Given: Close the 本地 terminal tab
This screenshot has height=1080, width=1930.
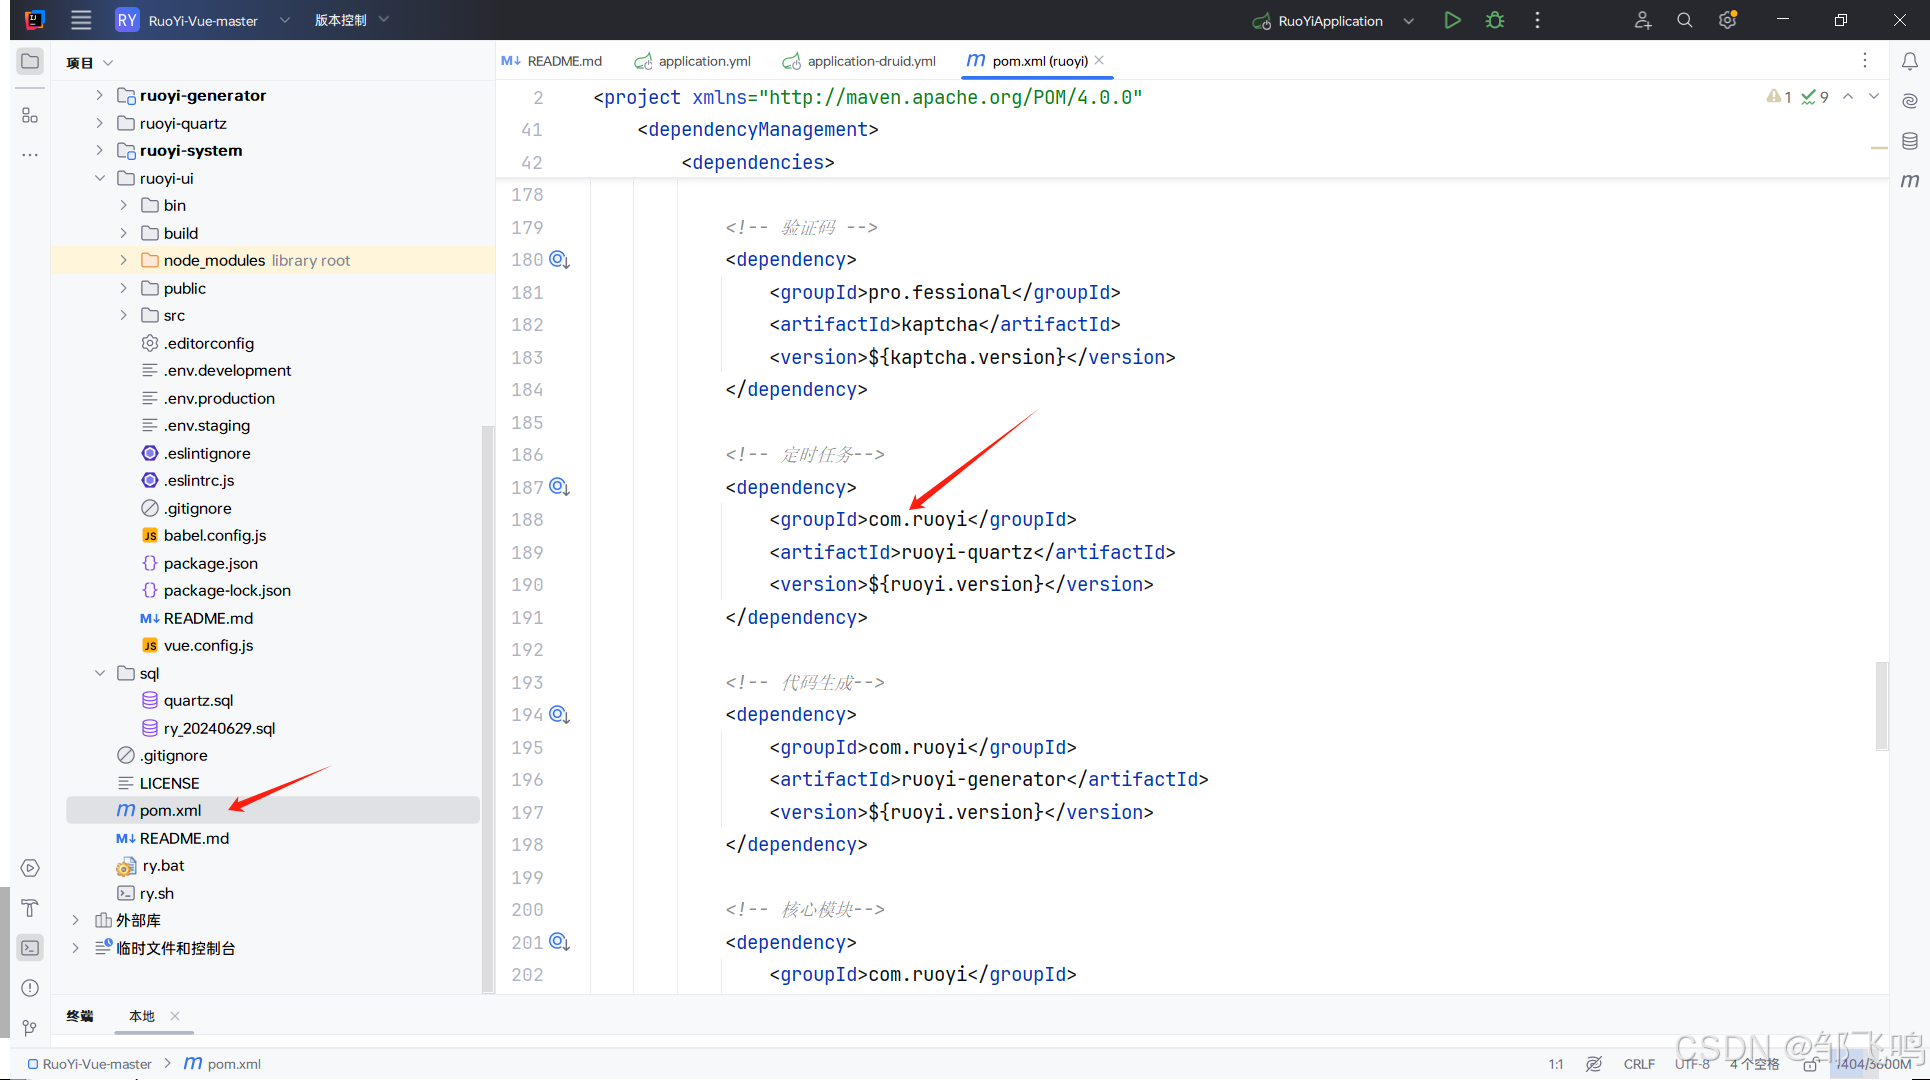Looking at the screenshot, I should 175,1016.
